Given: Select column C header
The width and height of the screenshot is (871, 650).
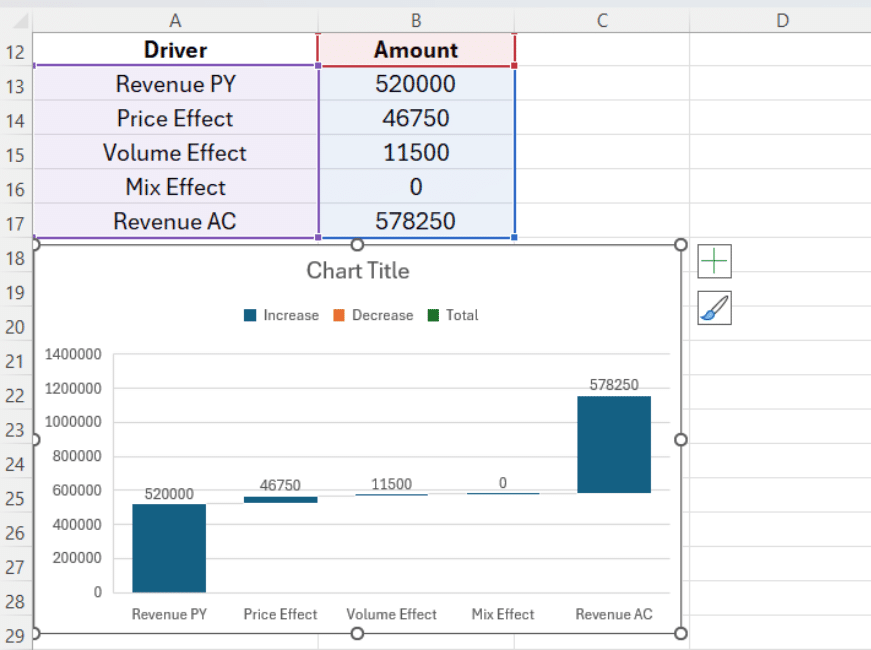Looking at the screenshot, I should coord(602,21).
